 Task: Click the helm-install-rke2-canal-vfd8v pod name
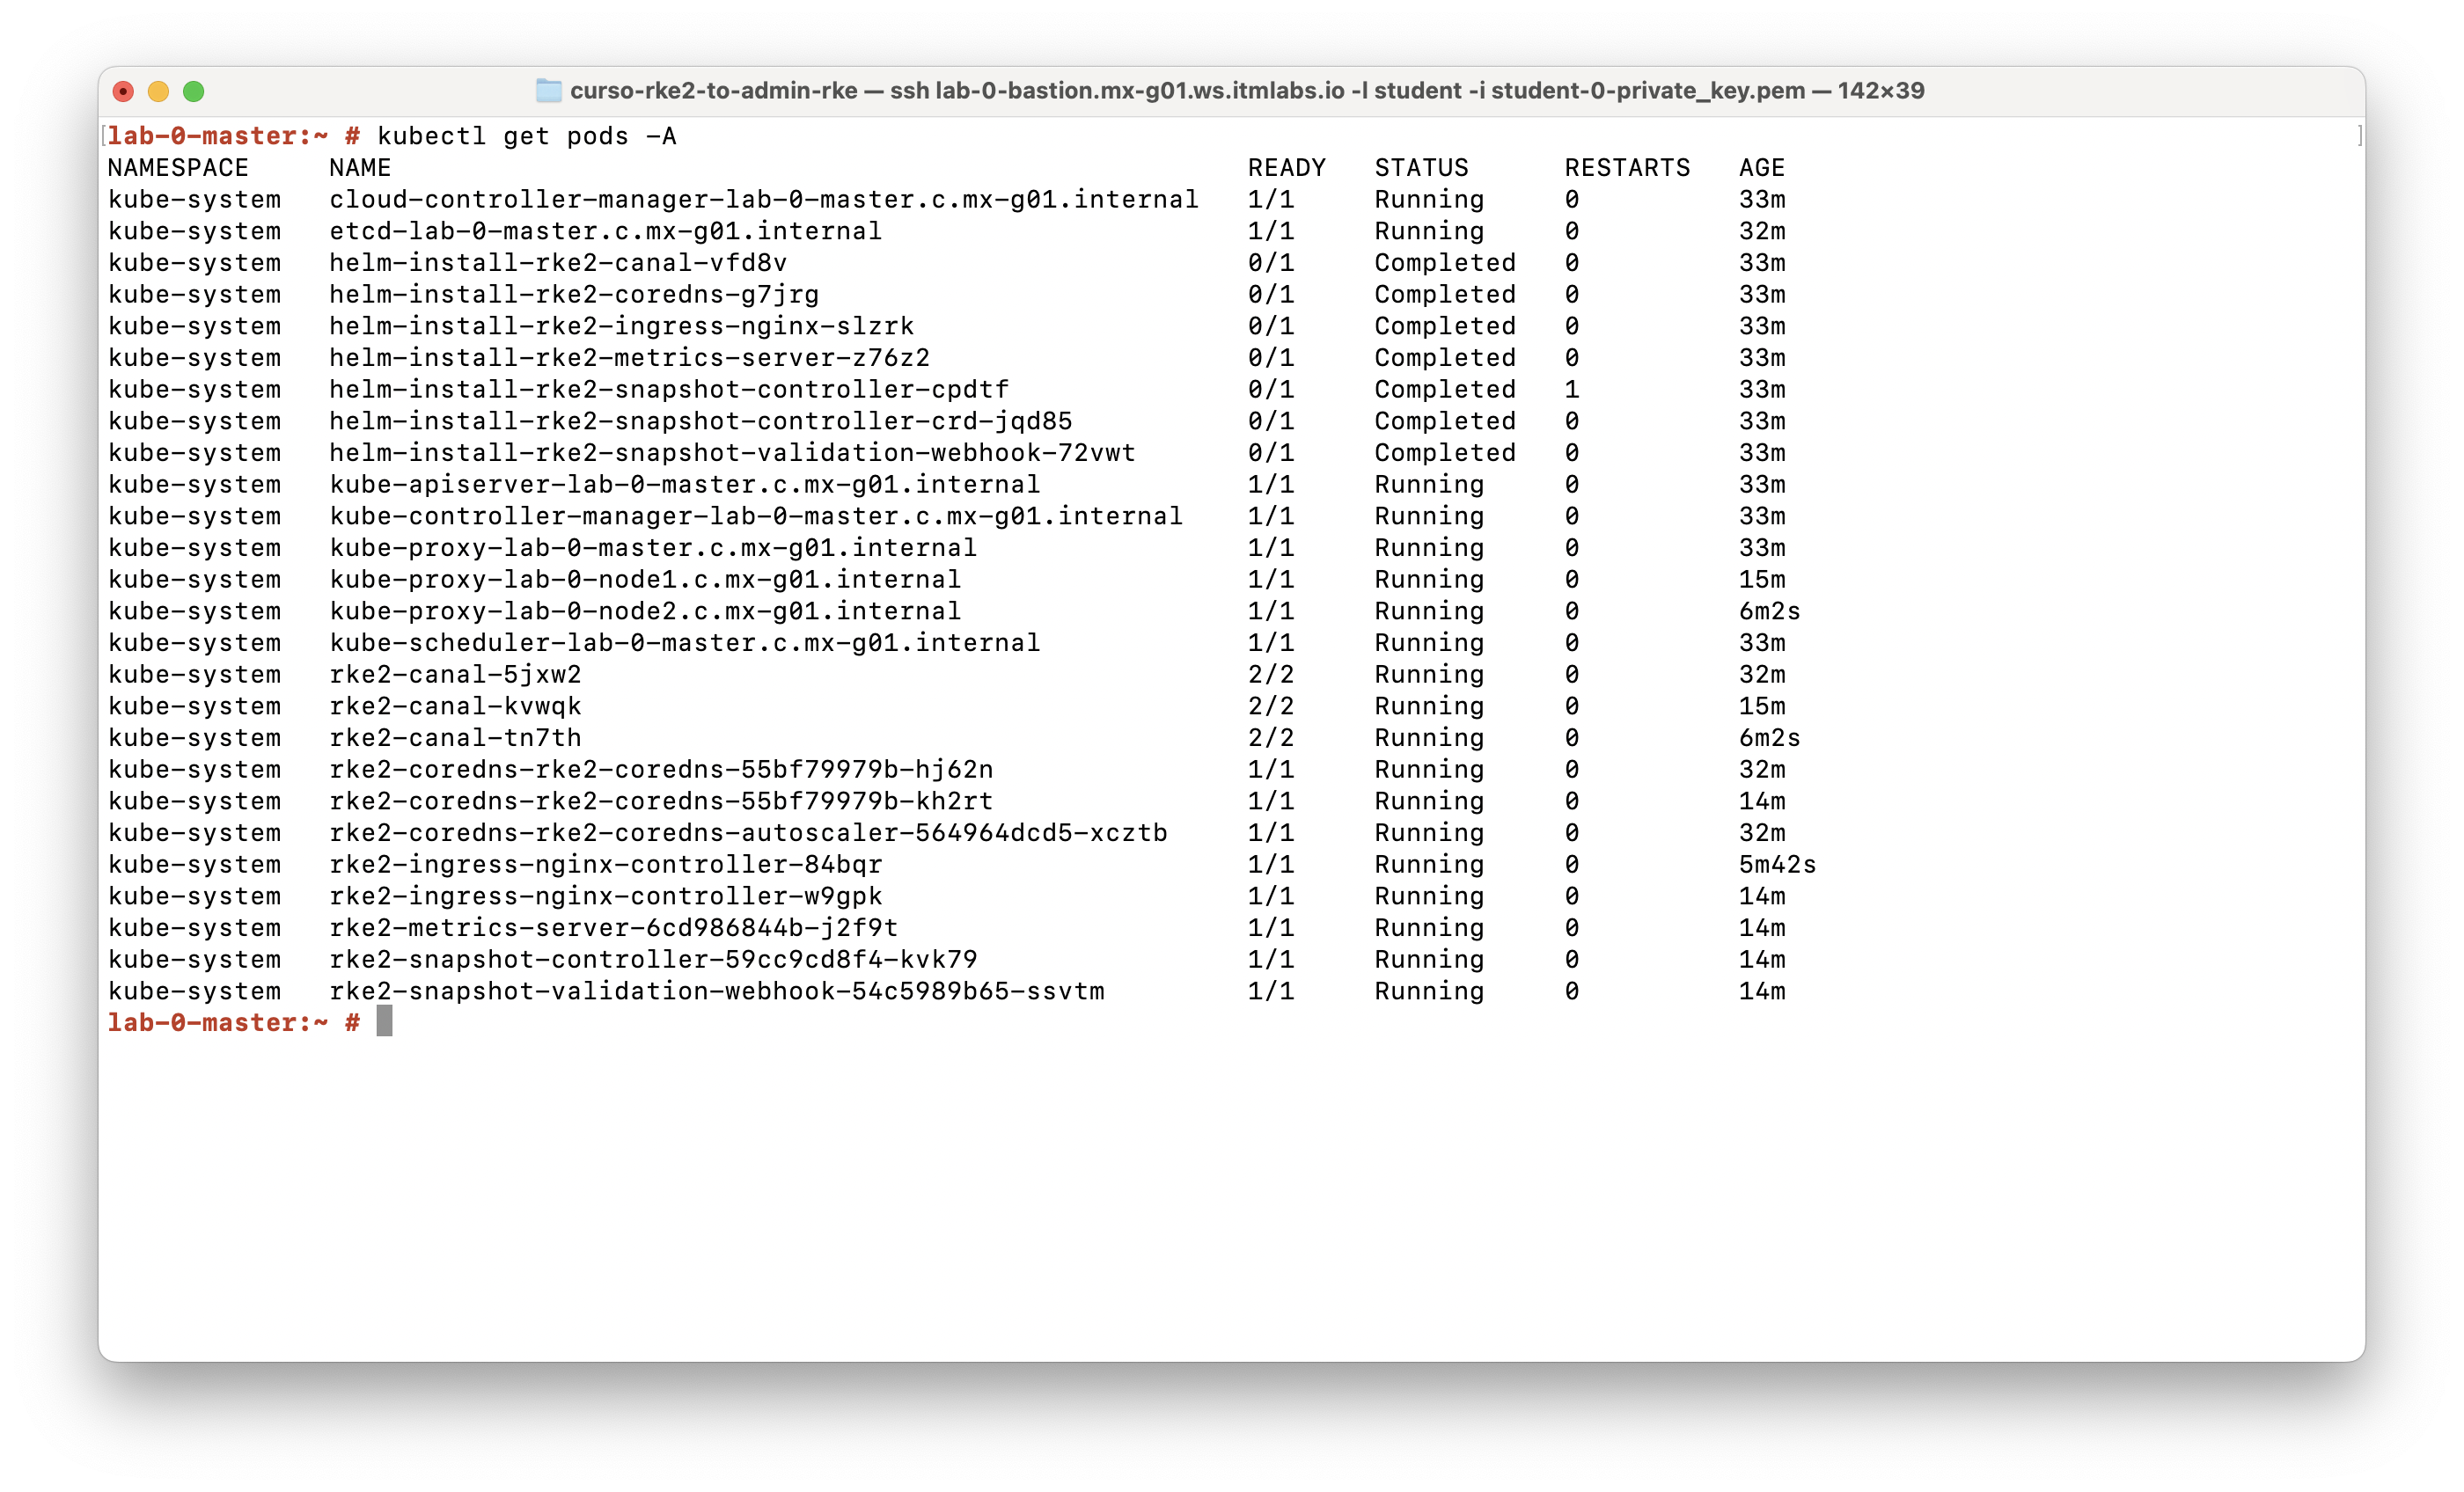(x=558, y=263)
